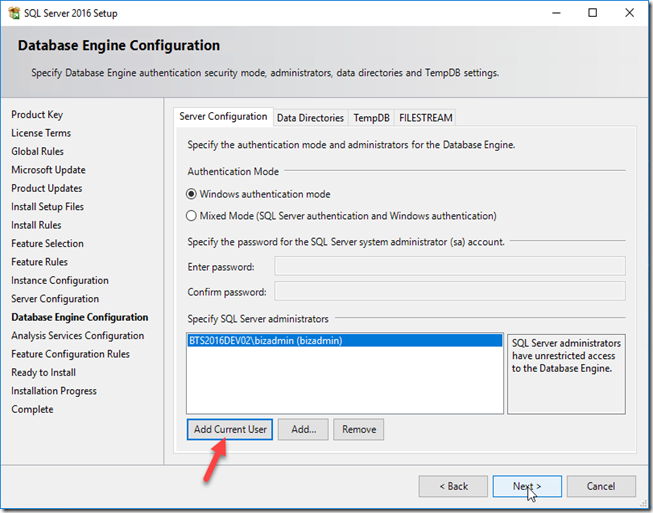The height and width of the screenshot is (513, 653).
Task: Proceed with the Next button
Action: tap(527, 486)
